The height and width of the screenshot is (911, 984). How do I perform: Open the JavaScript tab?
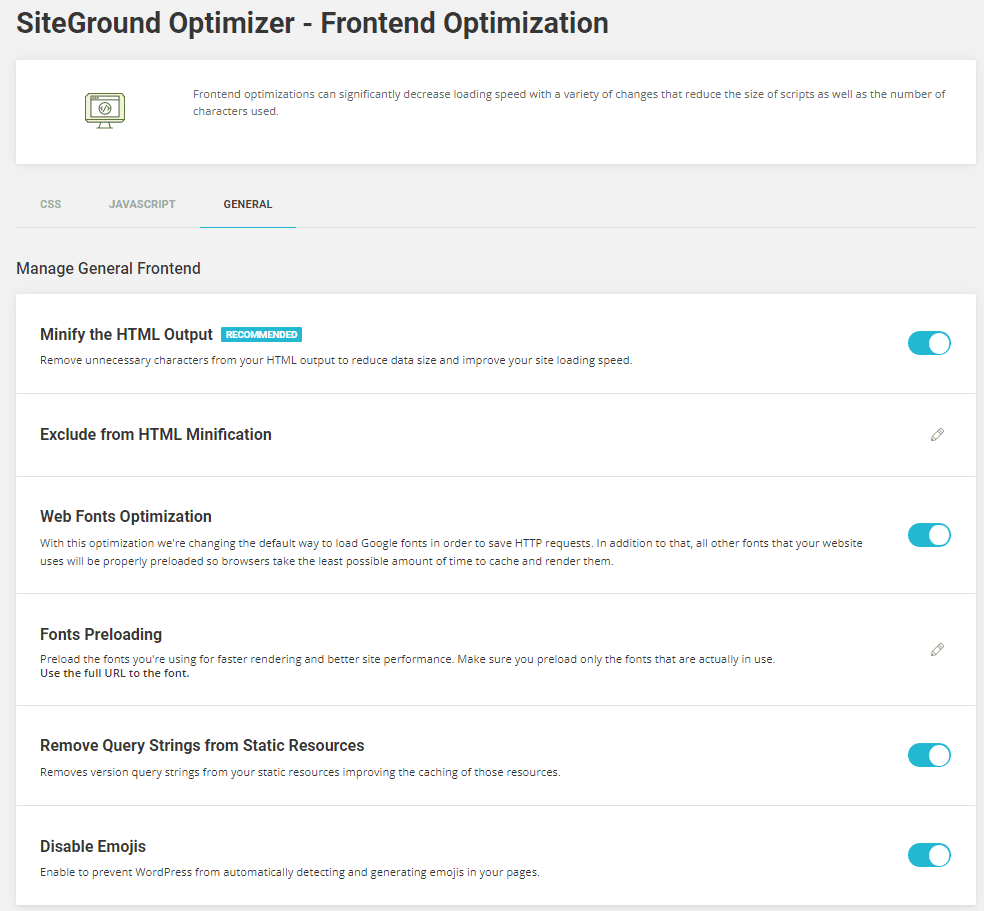pos(142,204)
